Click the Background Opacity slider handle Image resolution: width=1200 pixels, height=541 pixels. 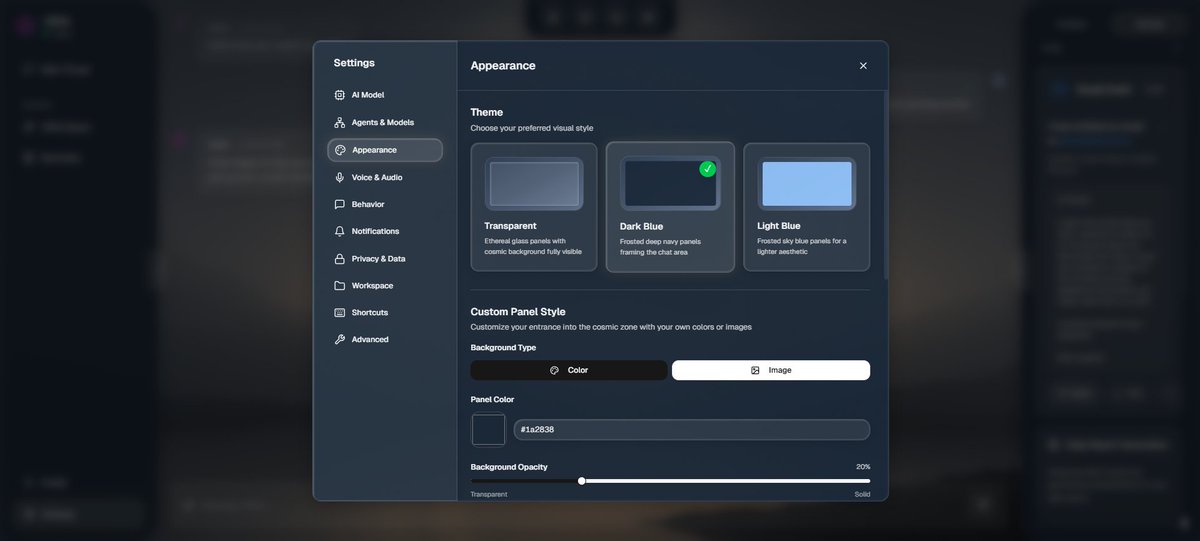pyautogui.click(x=582, y=481)
